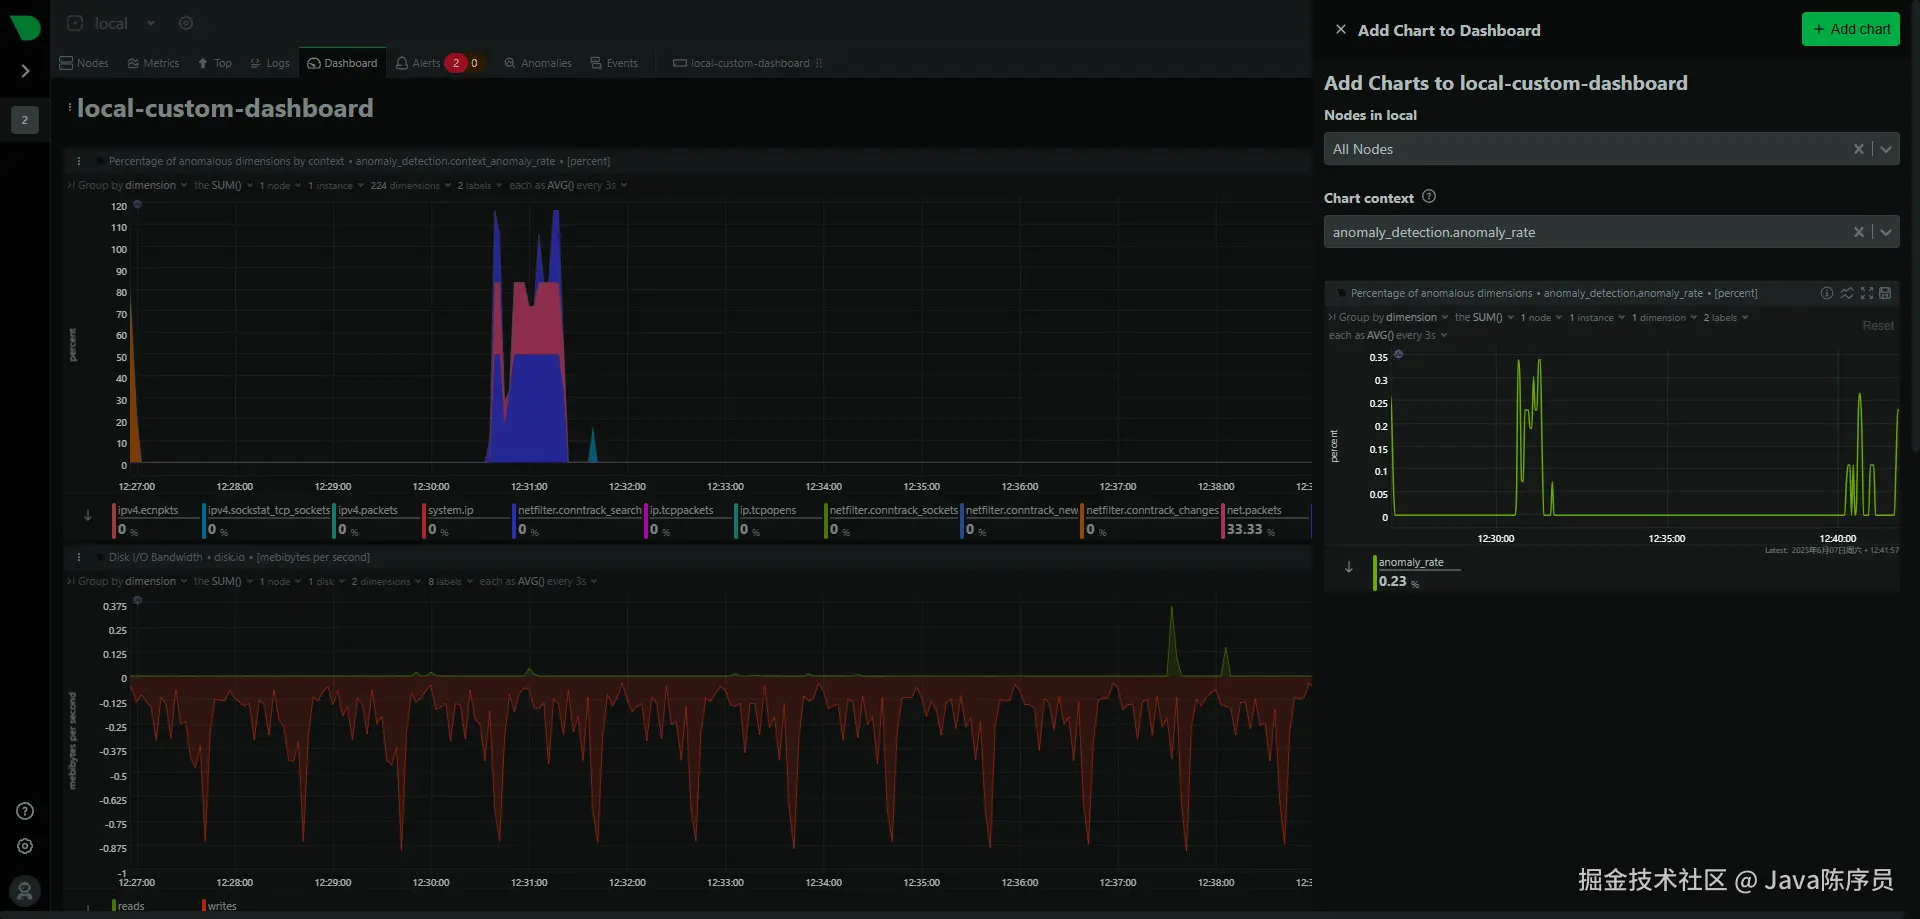Screen dimensions: 1920x919
Task: Click the sort arrow in preview chart legend
Action: tap(1349, 567)
